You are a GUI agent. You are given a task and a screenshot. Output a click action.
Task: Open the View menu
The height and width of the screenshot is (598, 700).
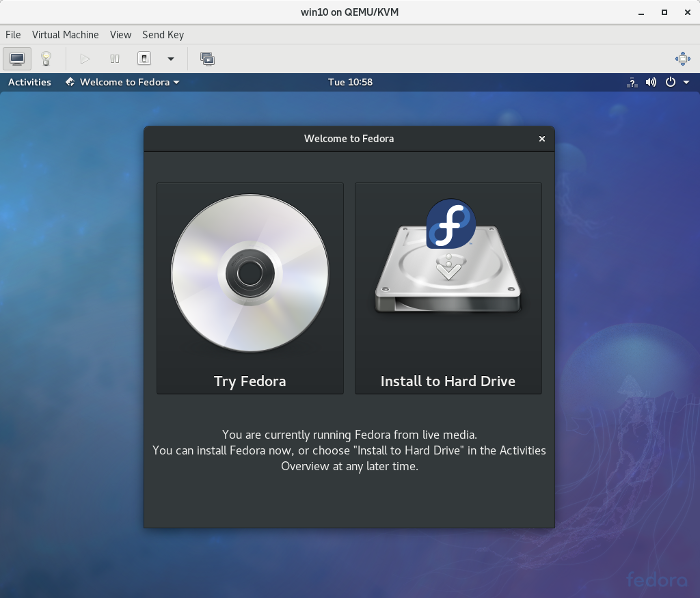point(120,35)
